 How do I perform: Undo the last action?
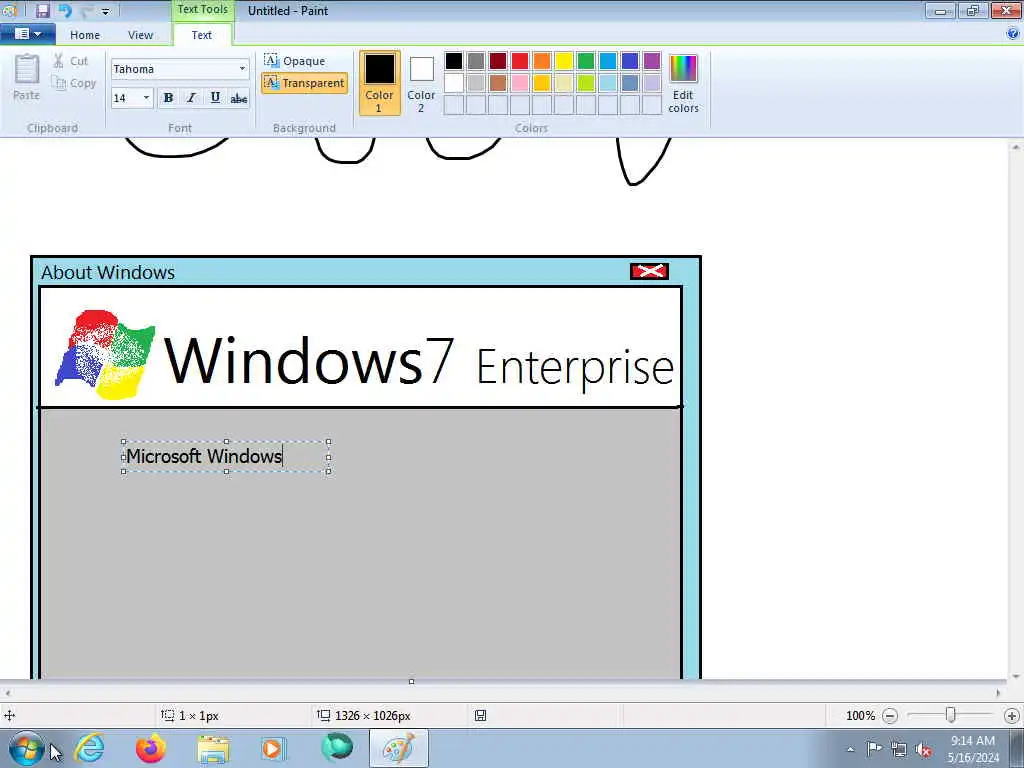(x=65, y=10)
